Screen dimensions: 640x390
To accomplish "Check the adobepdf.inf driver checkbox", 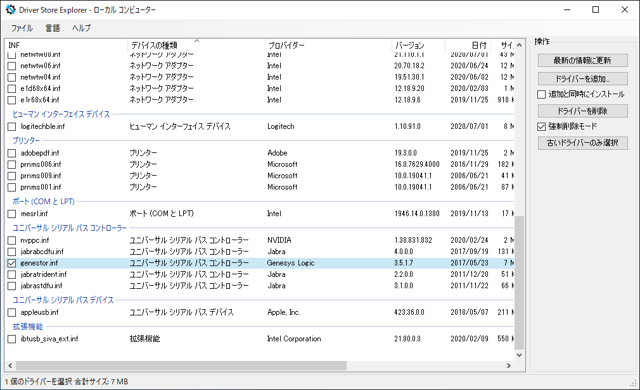I will click(12, 153).
